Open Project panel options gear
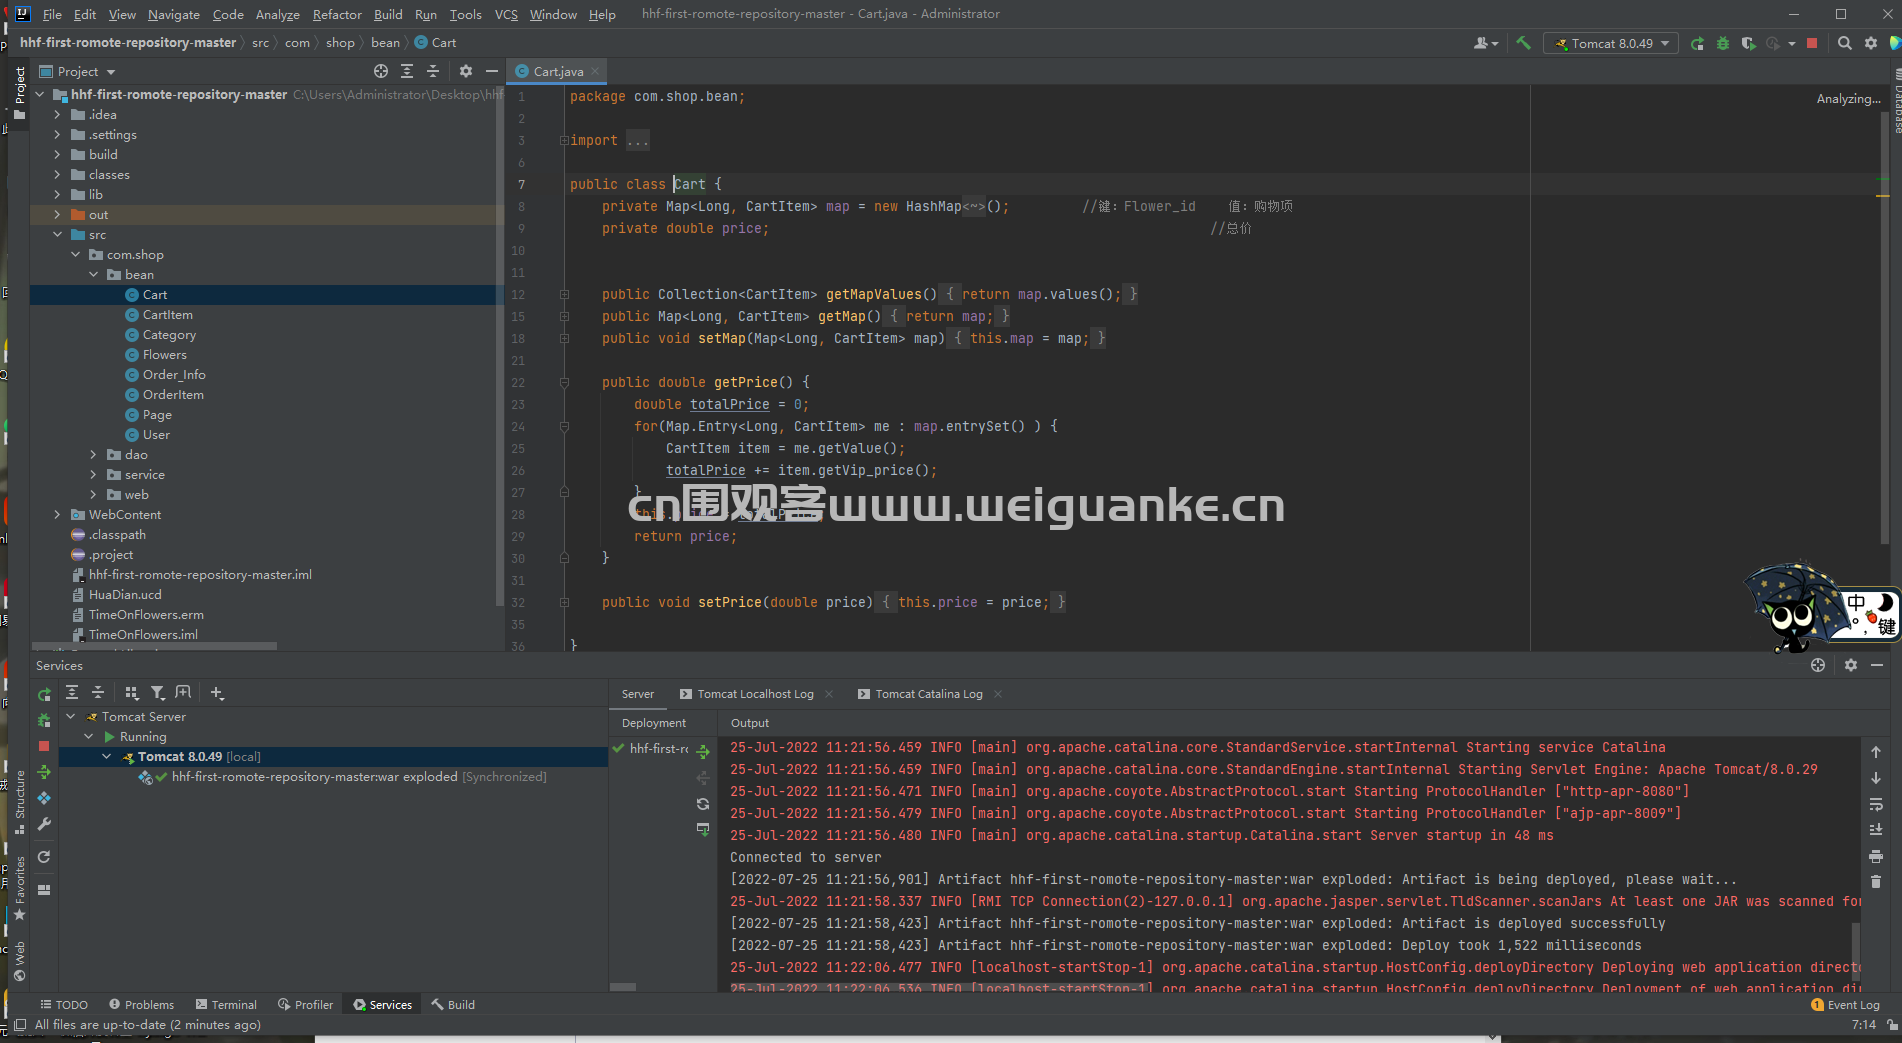This screenshot has width=1902, height=1043. tap(465, 71)
